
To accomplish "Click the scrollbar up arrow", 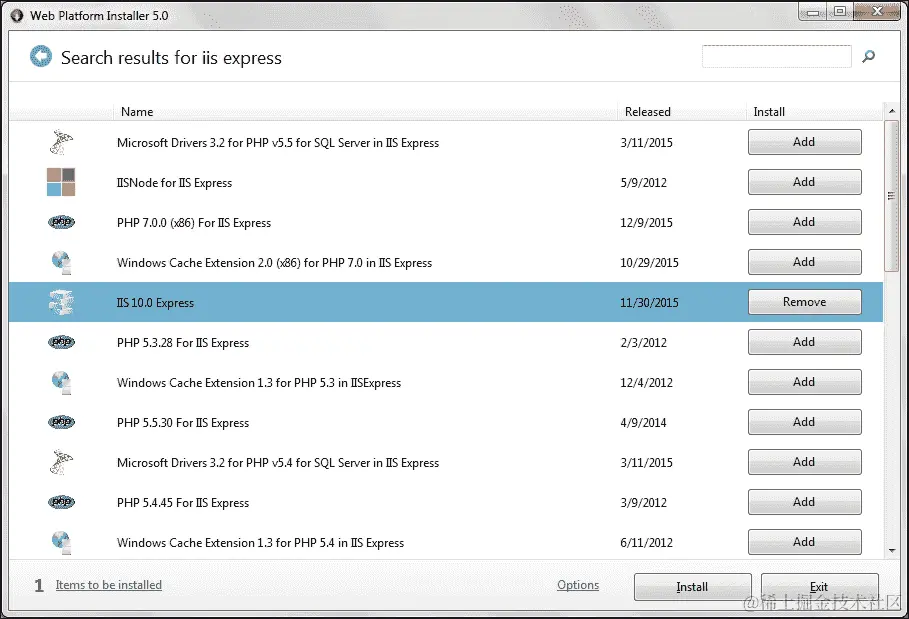I will [892, 110].
